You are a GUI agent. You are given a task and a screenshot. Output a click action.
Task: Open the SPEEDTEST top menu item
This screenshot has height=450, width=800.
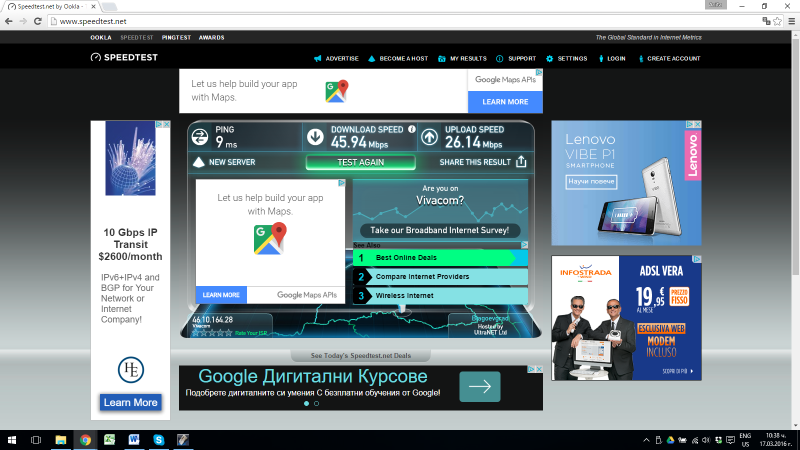(137, 38)
